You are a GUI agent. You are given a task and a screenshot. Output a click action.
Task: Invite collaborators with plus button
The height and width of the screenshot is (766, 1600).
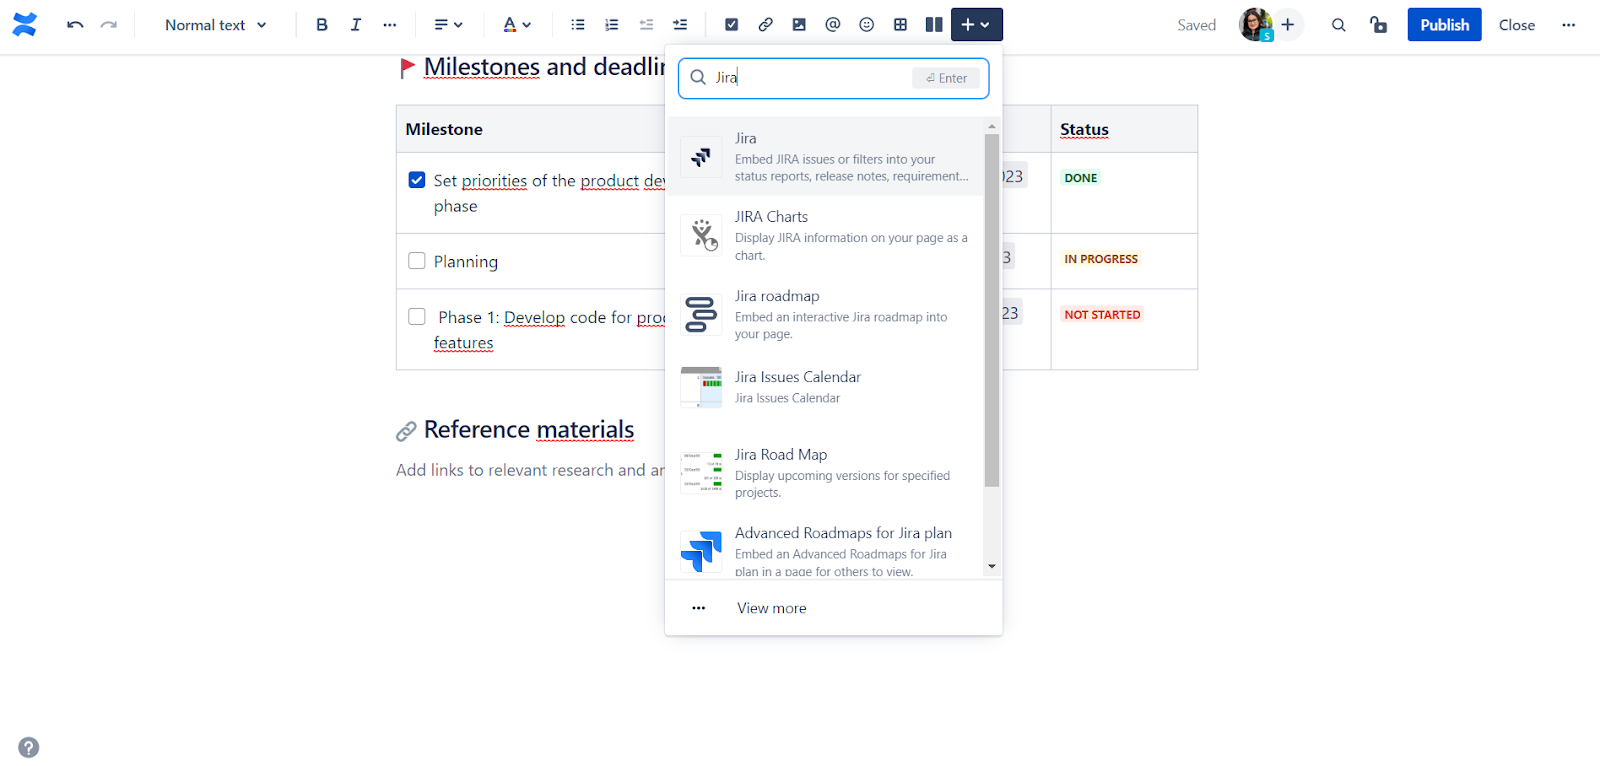coord(1288,25)
